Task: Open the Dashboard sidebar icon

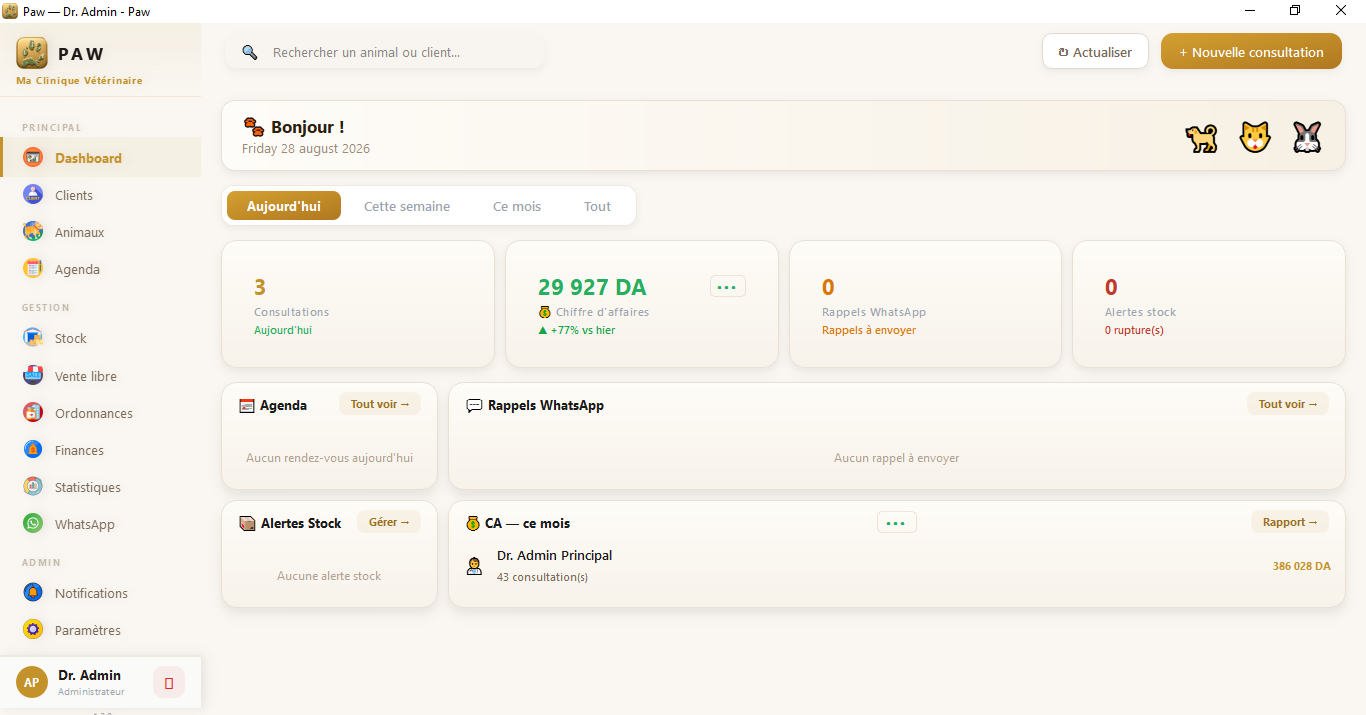Action: coord(33,157)
